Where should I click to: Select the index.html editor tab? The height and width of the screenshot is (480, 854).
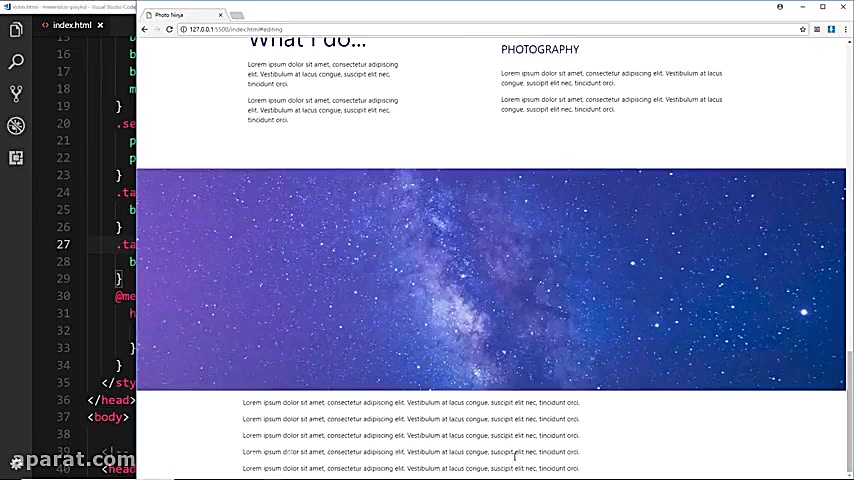click(x=72, y=25)
